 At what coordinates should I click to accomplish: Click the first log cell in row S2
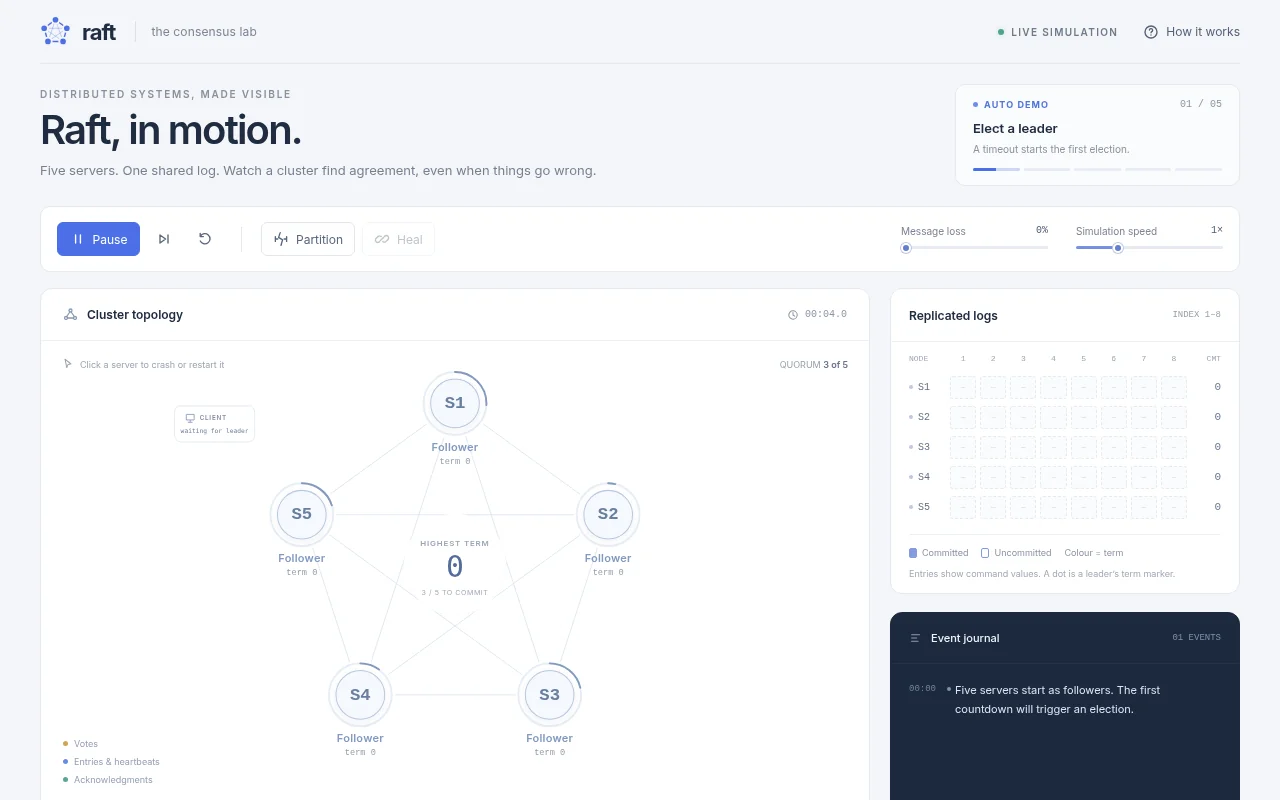coord(963,417)
